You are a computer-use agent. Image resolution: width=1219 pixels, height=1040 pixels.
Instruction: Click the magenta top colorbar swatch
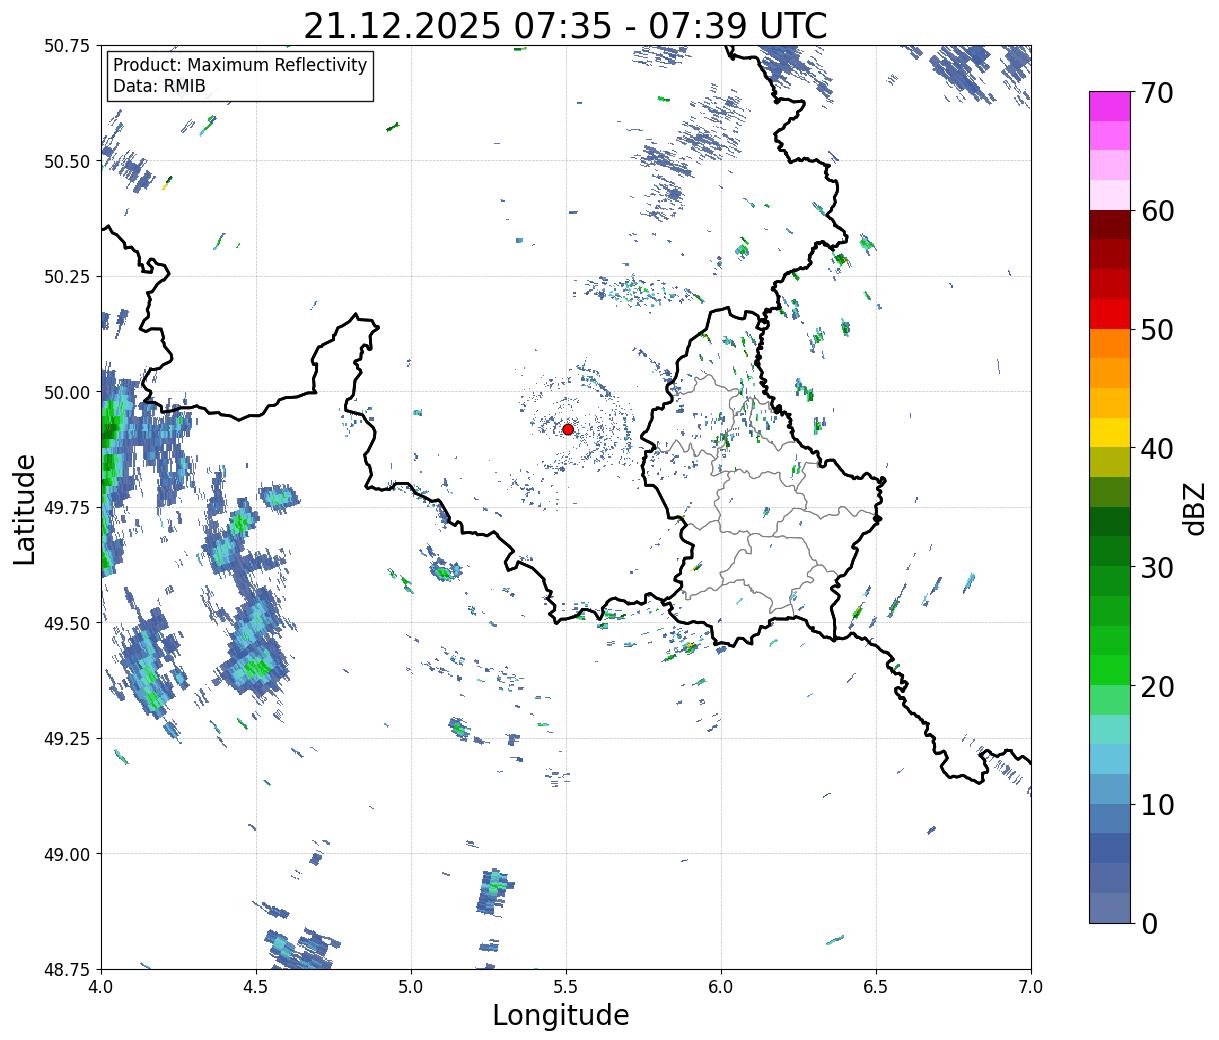(x=1110, y=106)
